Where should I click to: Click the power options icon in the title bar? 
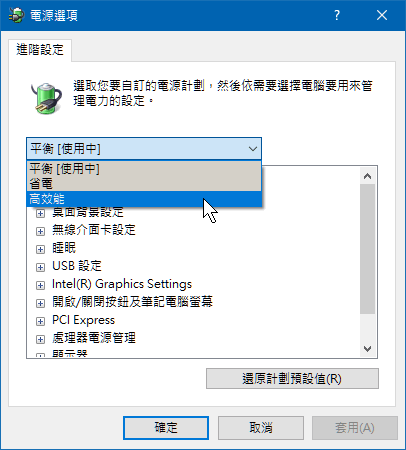(x=16, y=15)
